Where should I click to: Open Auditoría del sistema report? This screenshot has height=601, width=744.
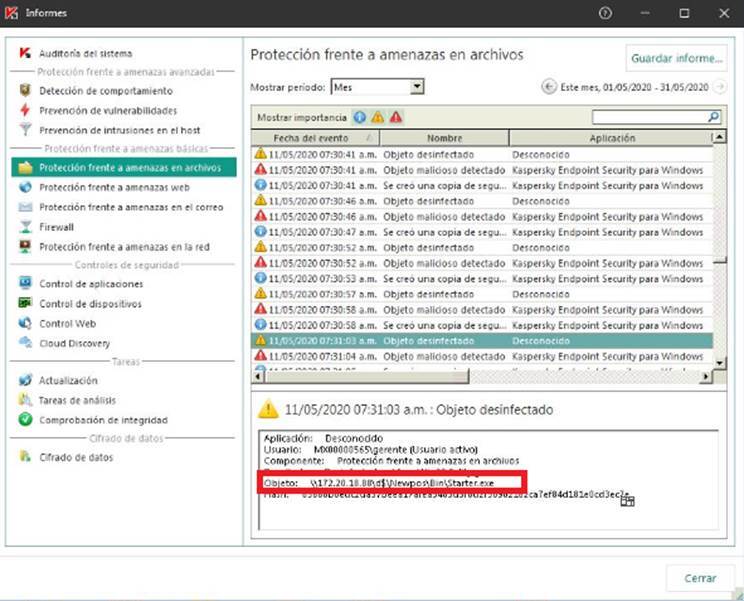[85, 54]
